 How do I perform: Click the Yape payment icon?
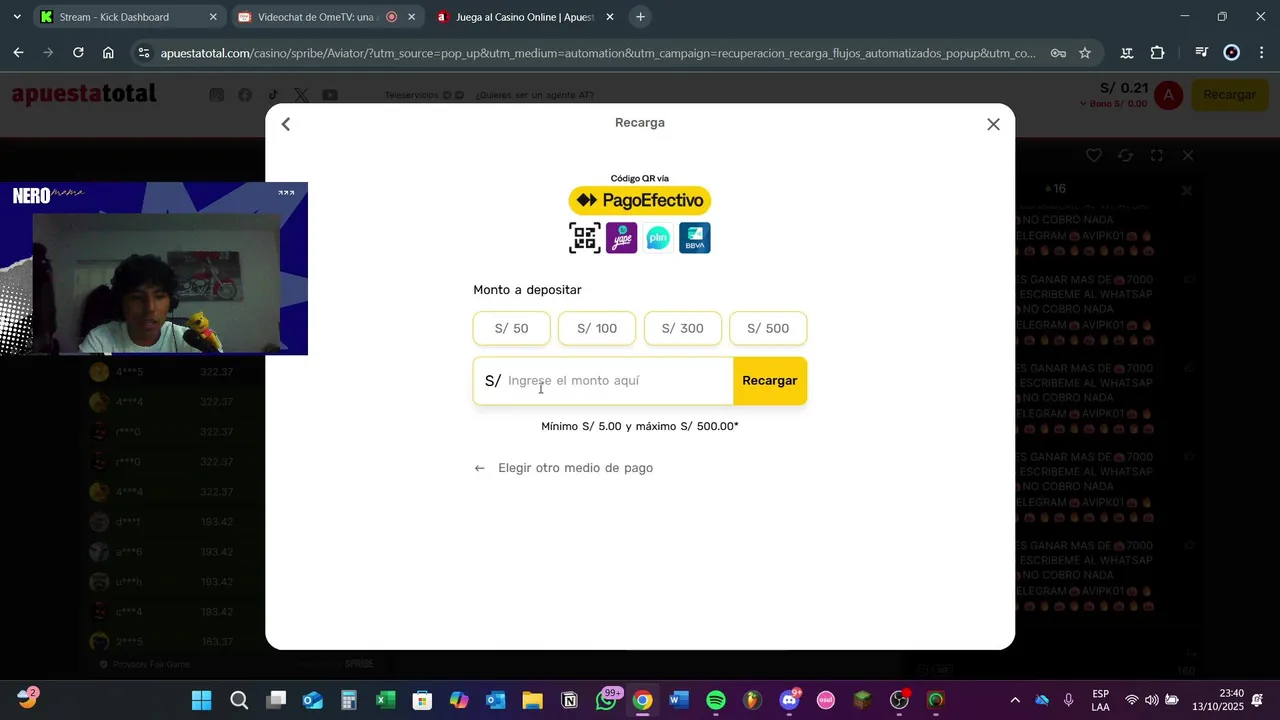pos(621,238)
